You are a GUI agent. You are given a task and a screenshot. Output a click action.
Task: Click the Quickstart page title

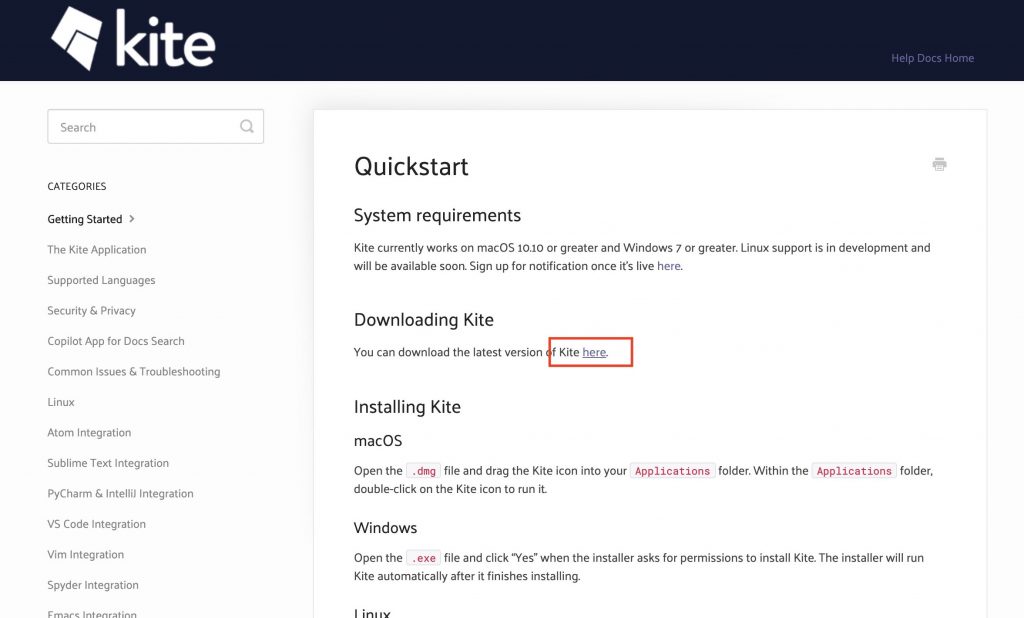[411, 167]
